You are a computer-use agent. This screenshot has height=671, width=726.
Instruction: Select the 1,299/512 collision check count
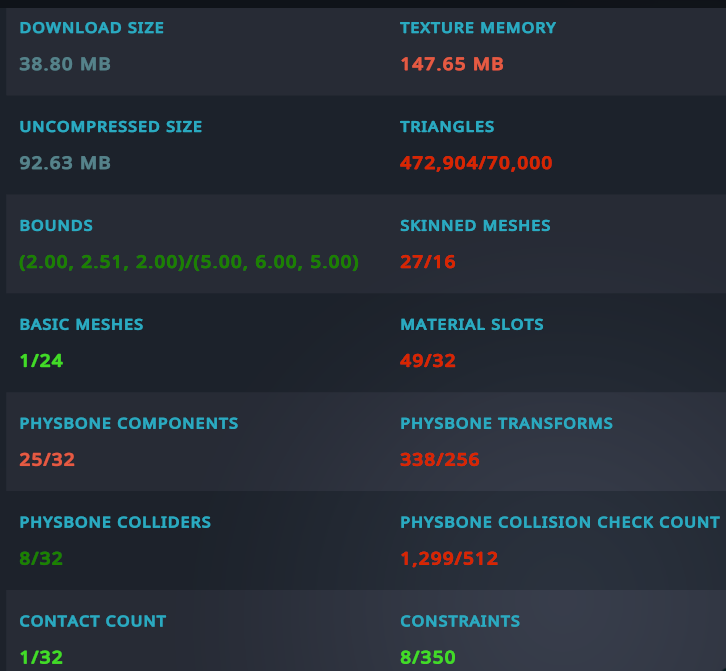pyautogui.click(x=449, y=558)
